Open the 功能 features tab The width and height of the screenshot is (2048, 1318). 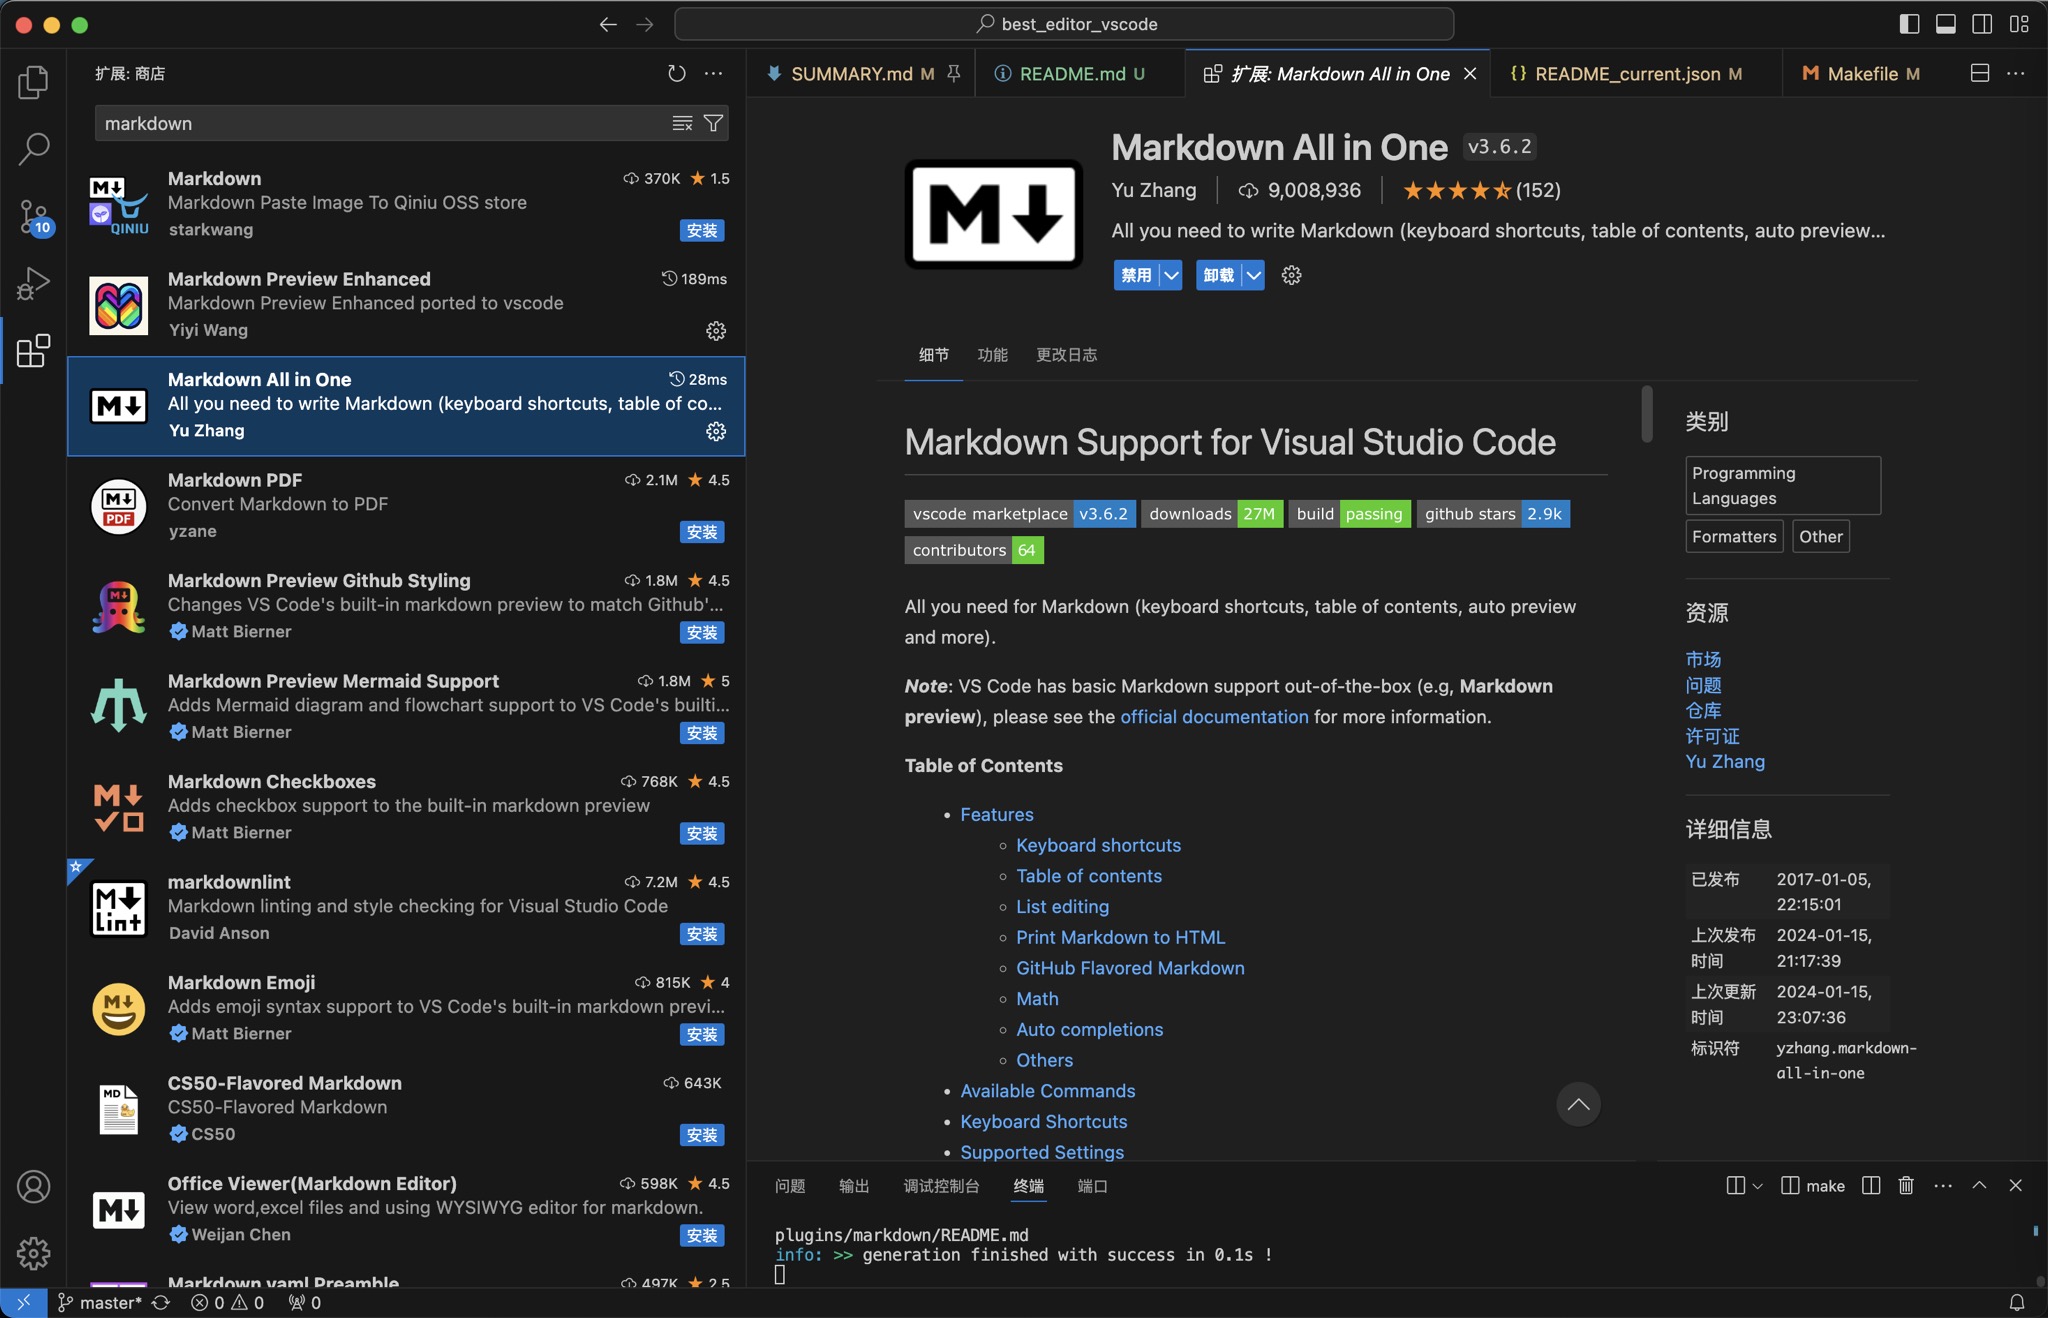992,355
